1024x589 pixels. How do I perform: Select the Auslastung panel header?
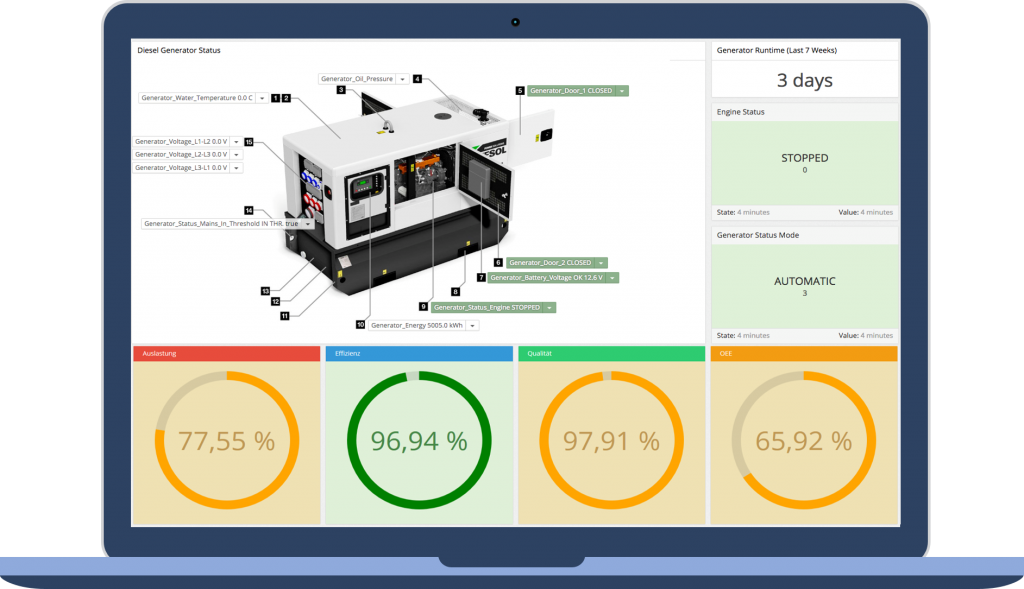pyautogui.click(x=225, y=354)
